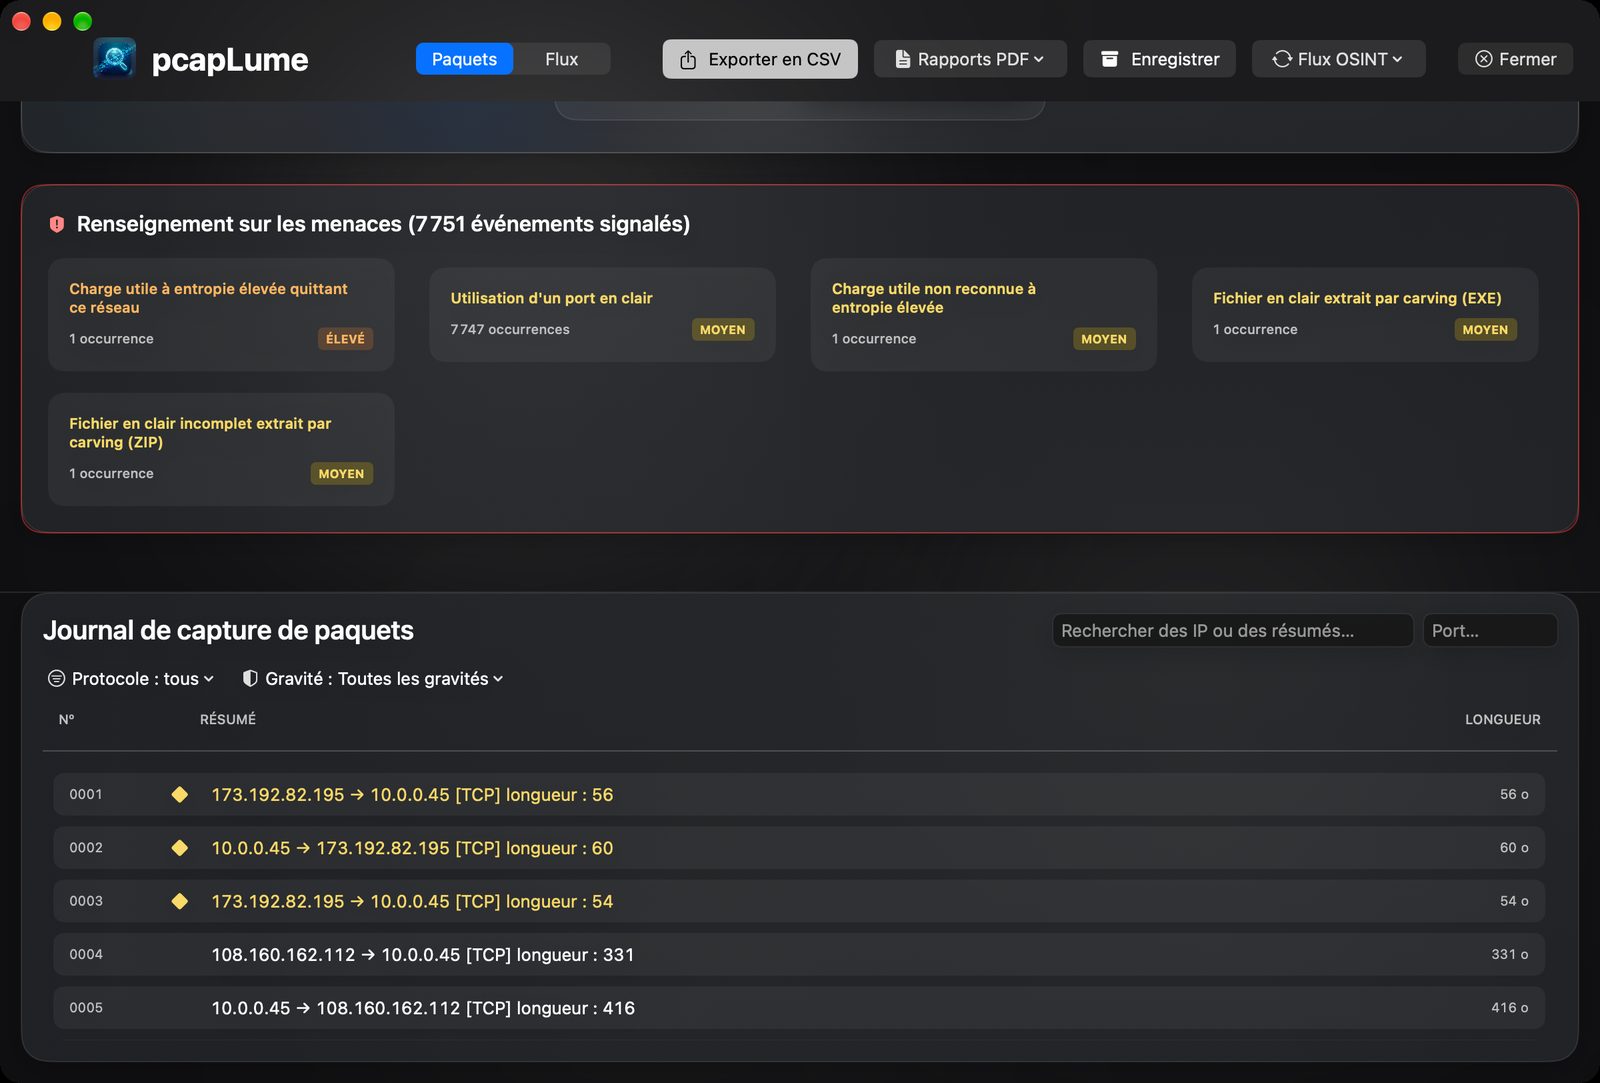
Task: Click the 7747 occurrences text
Action: 510,330
